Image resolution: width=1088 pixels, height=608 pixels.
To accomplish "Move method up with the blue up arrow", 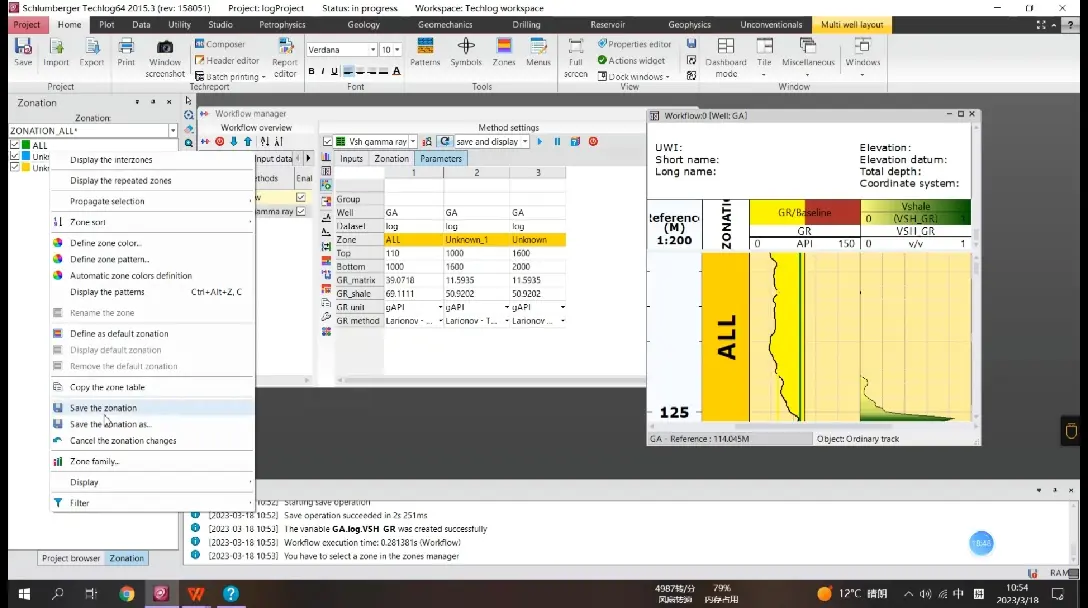I will pos(248,142).
